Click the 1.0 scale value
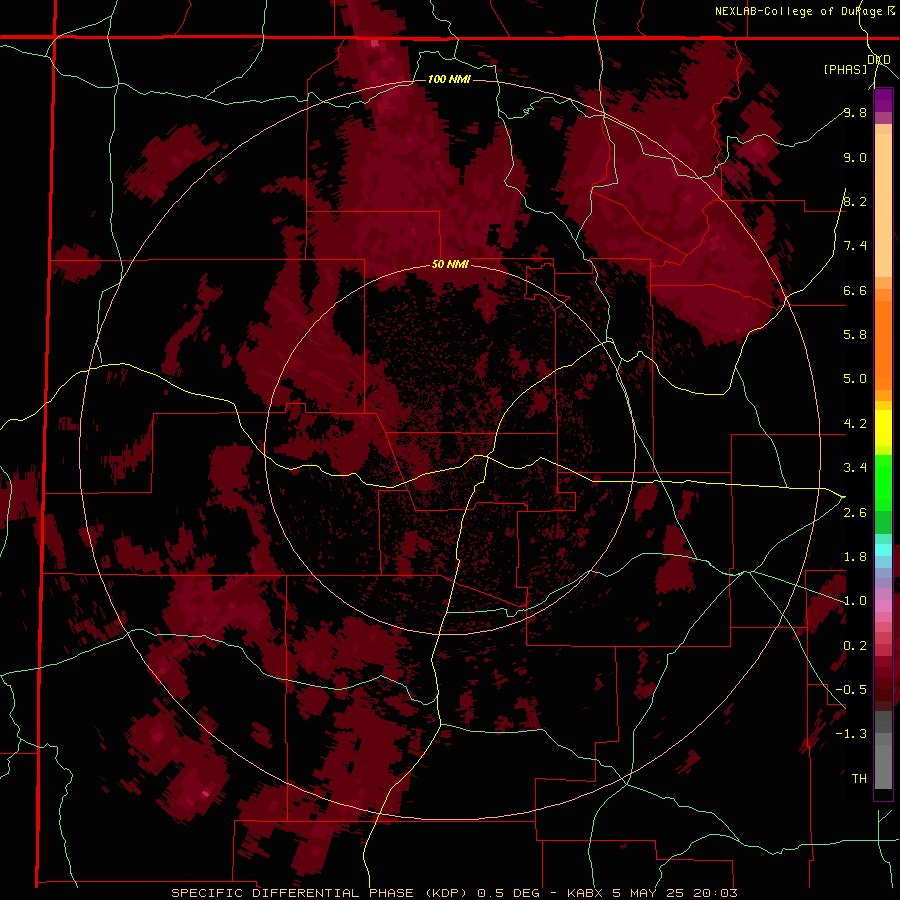The width and height of the screenshot is (900, 900). click(855, 601)
